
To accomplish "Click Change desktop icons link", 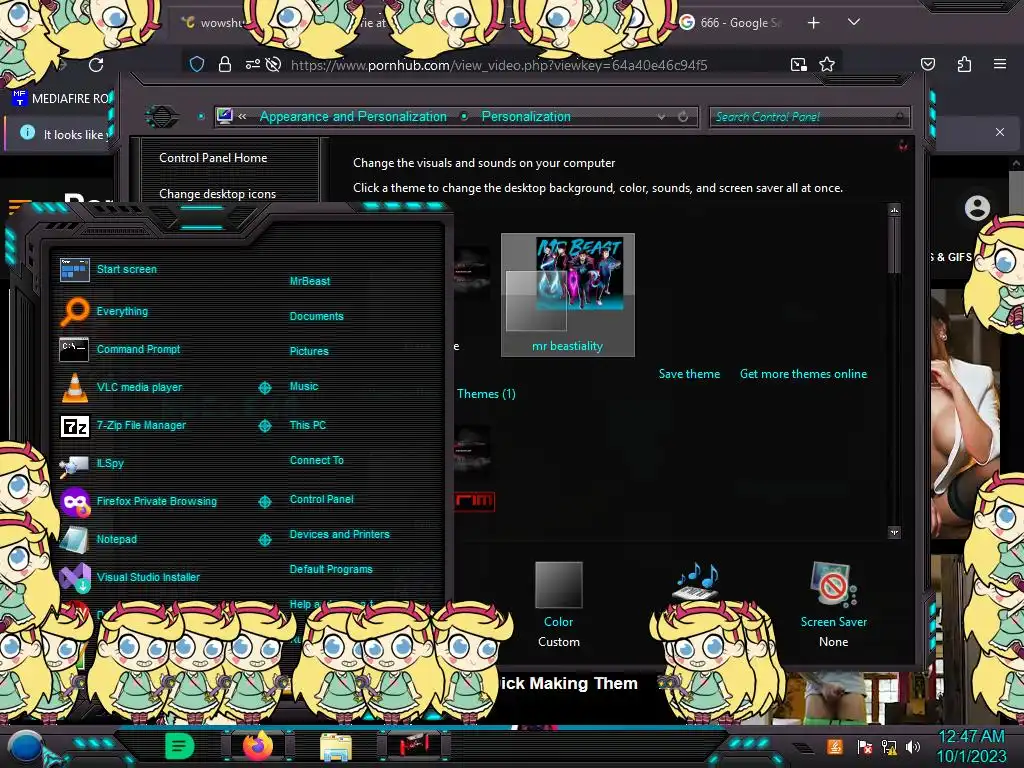I will click(x=217, y=194).
